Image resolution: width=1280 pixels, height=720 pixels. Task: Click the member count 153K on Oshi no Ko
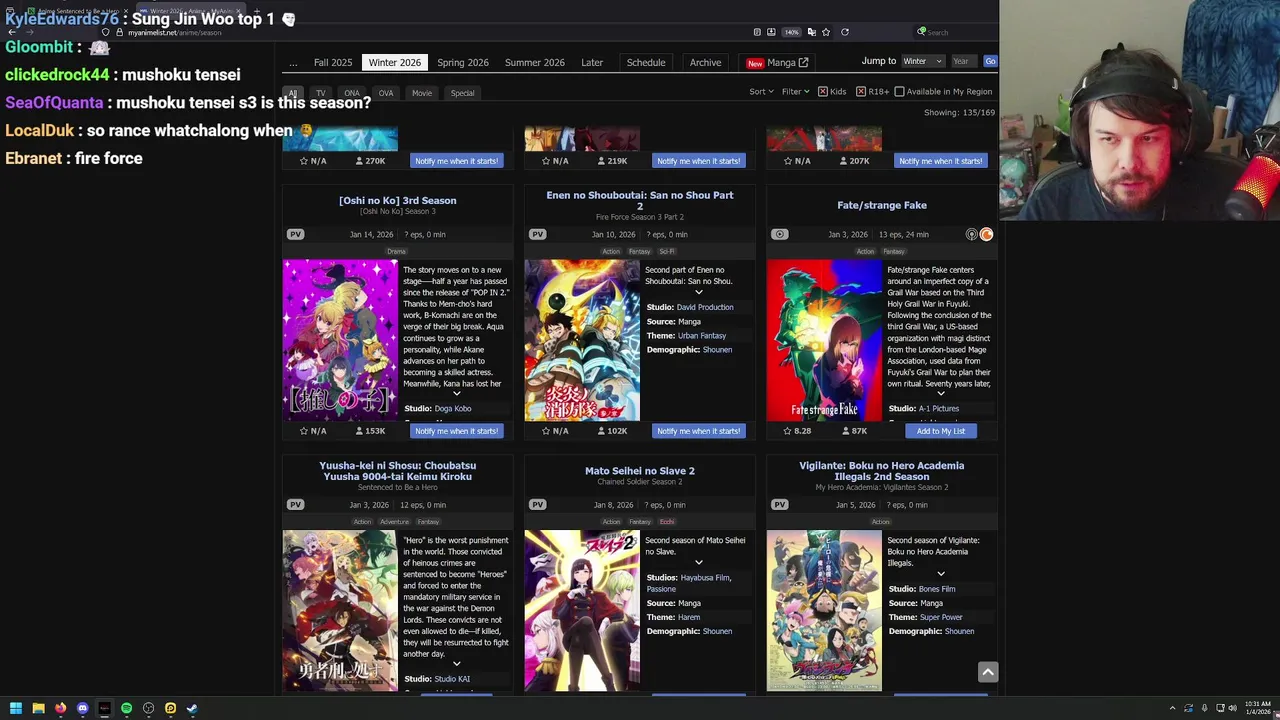pyautogui.click(x=369, y=431)
